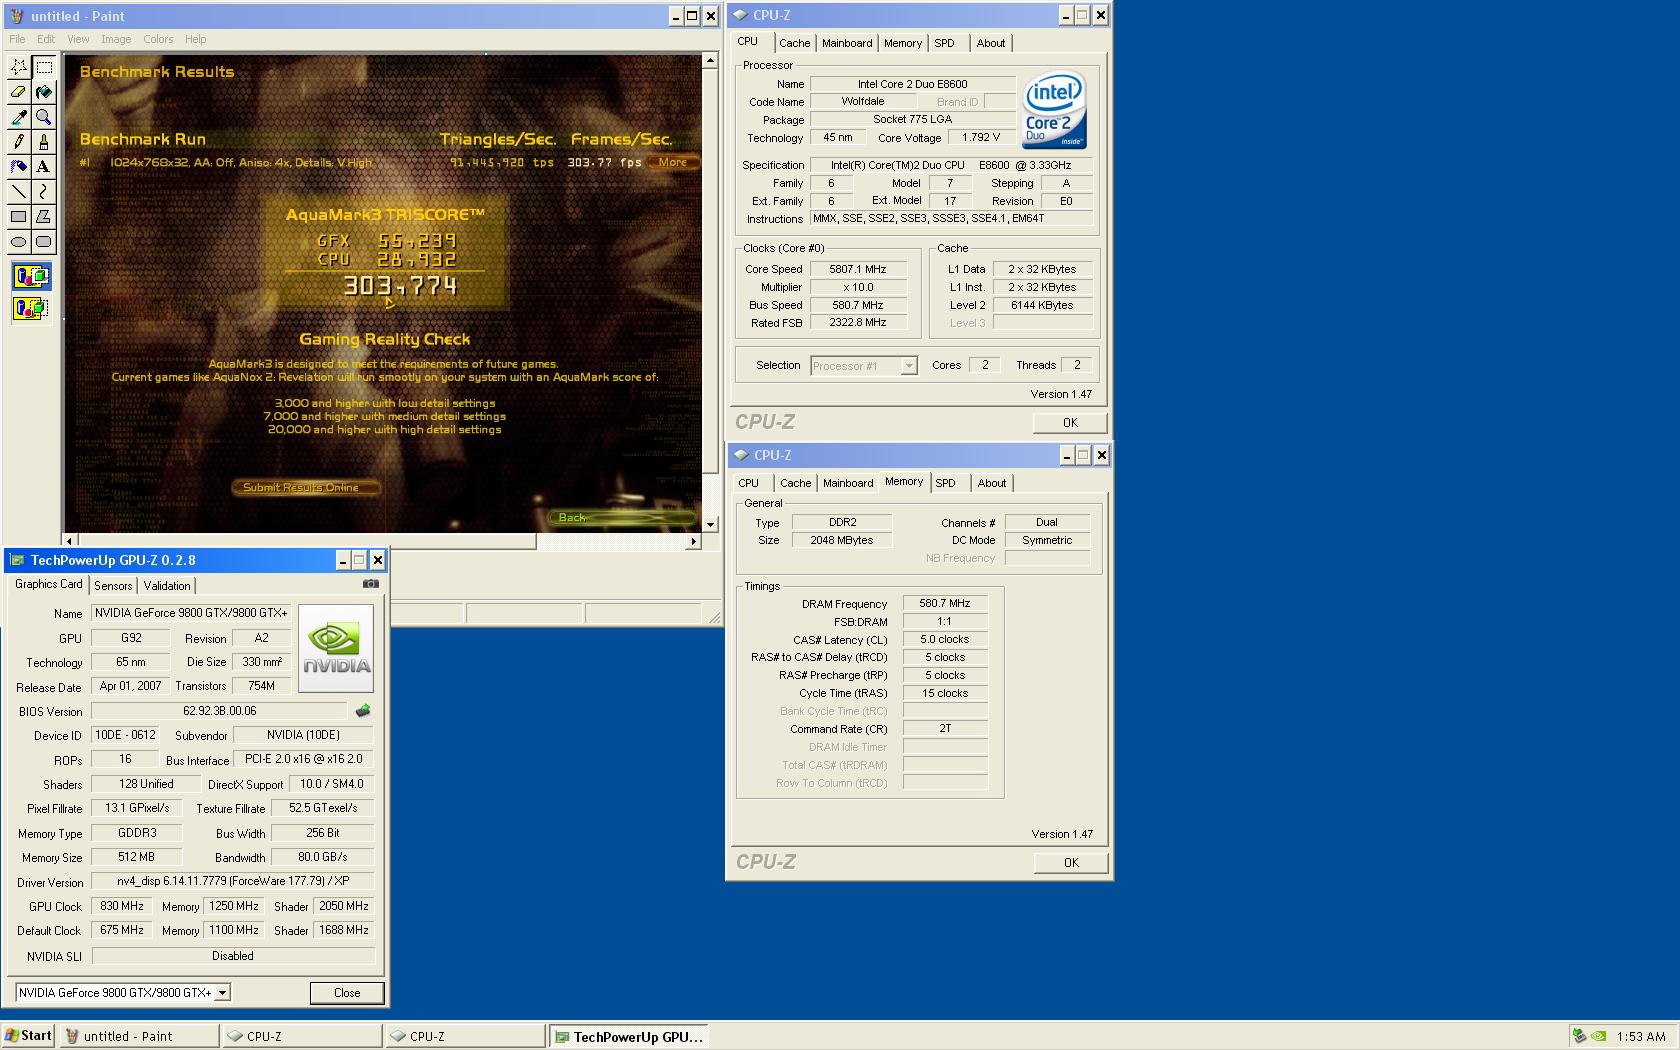Viewport: 1680px width, 1050px height.
Task: Choose the Curve tool in Paint
Action: pos(44,191)
